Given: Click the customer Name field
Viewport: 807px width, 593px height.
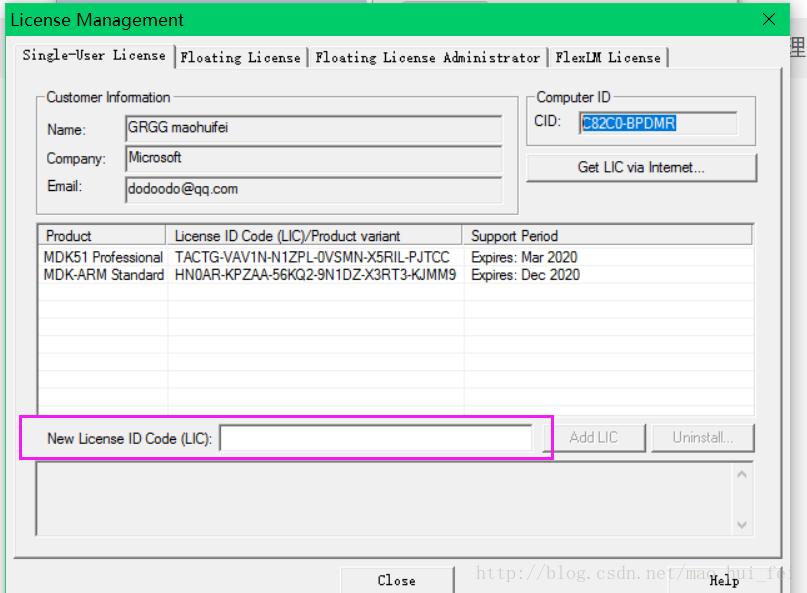Looking at the screenshot, I should [313, 128].
